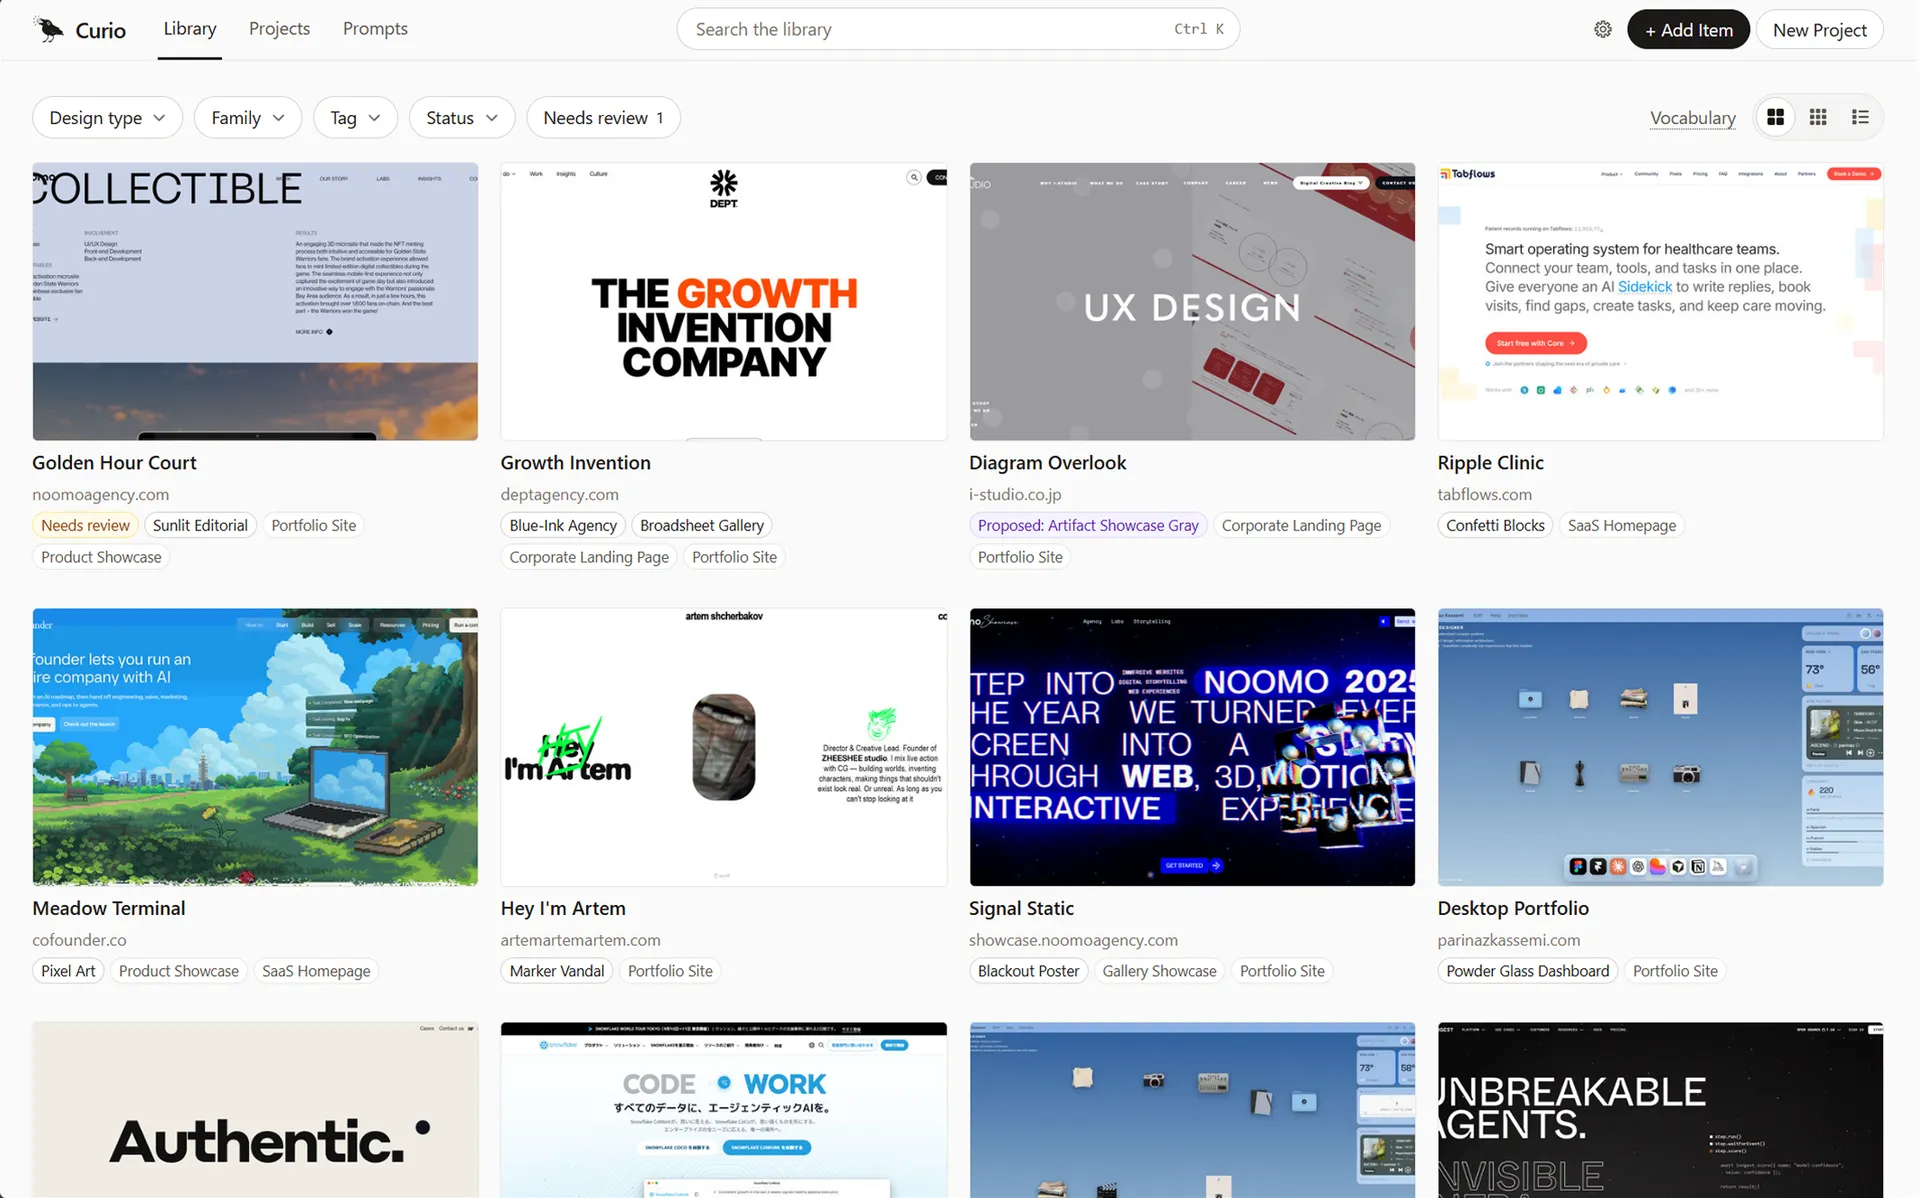Click the Needs review tag on Golden Hour Court
1920x1198 pixels.
click(x=85, y=525)
